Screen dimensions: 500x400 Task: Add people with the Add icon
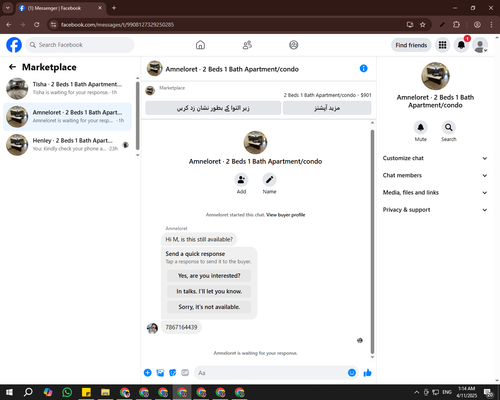(x=241, y=180)
